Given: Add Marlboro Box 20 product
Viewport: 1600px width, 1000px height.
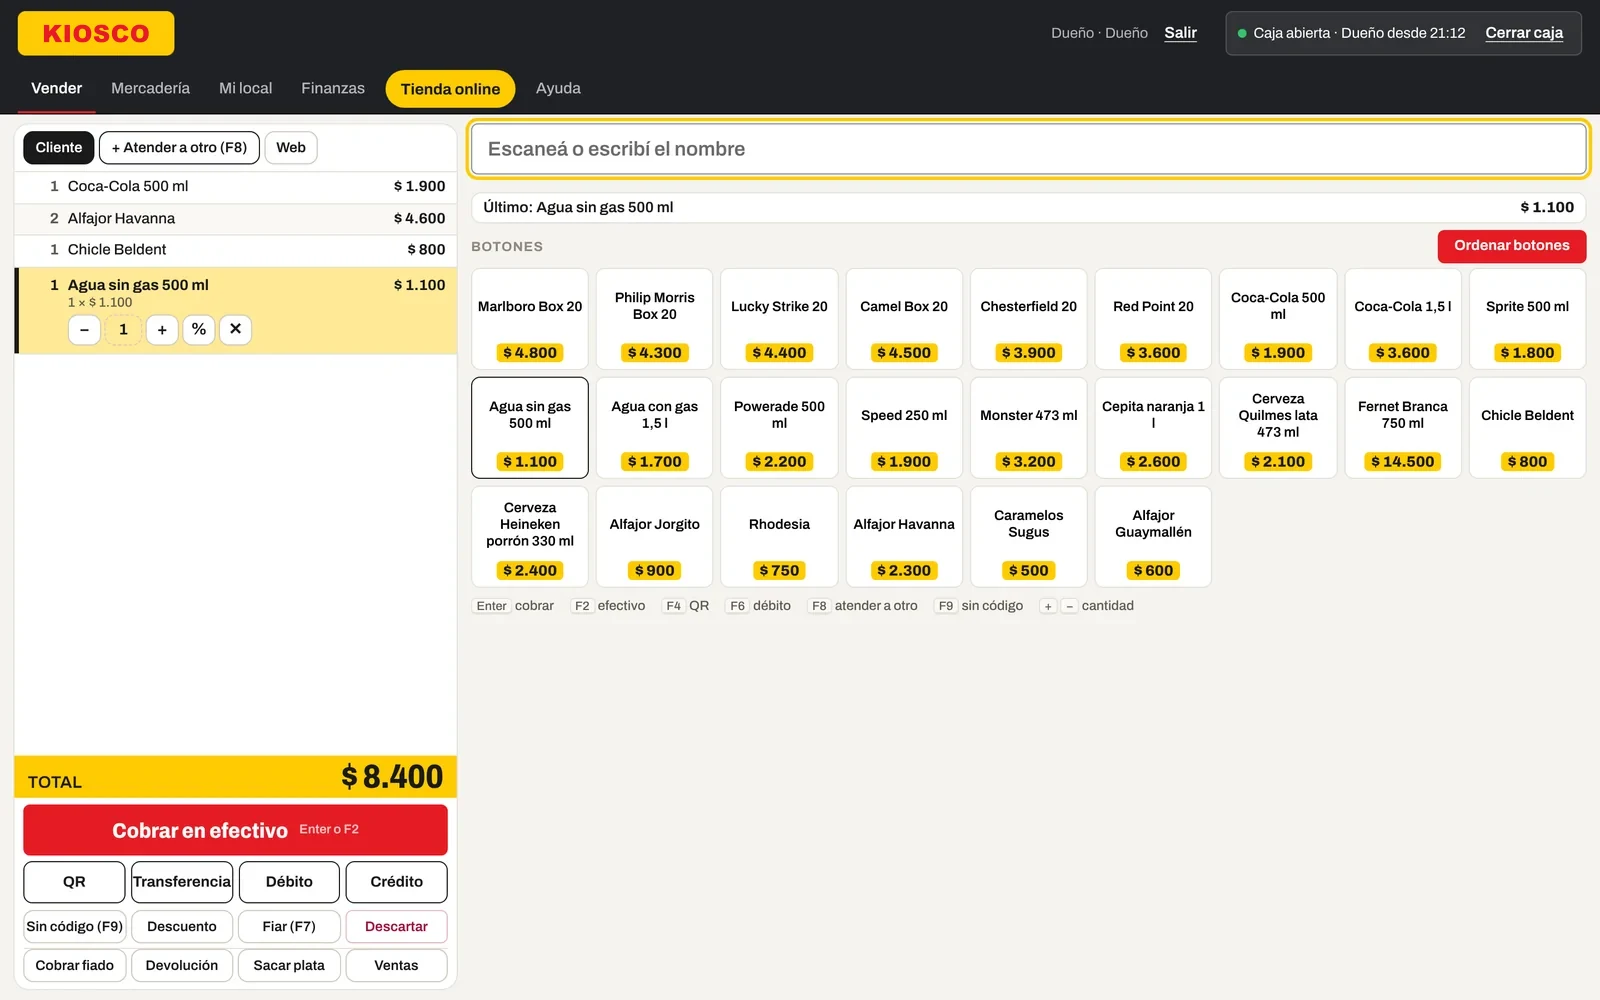Looking at the screenshot, I should pos(530,318).
